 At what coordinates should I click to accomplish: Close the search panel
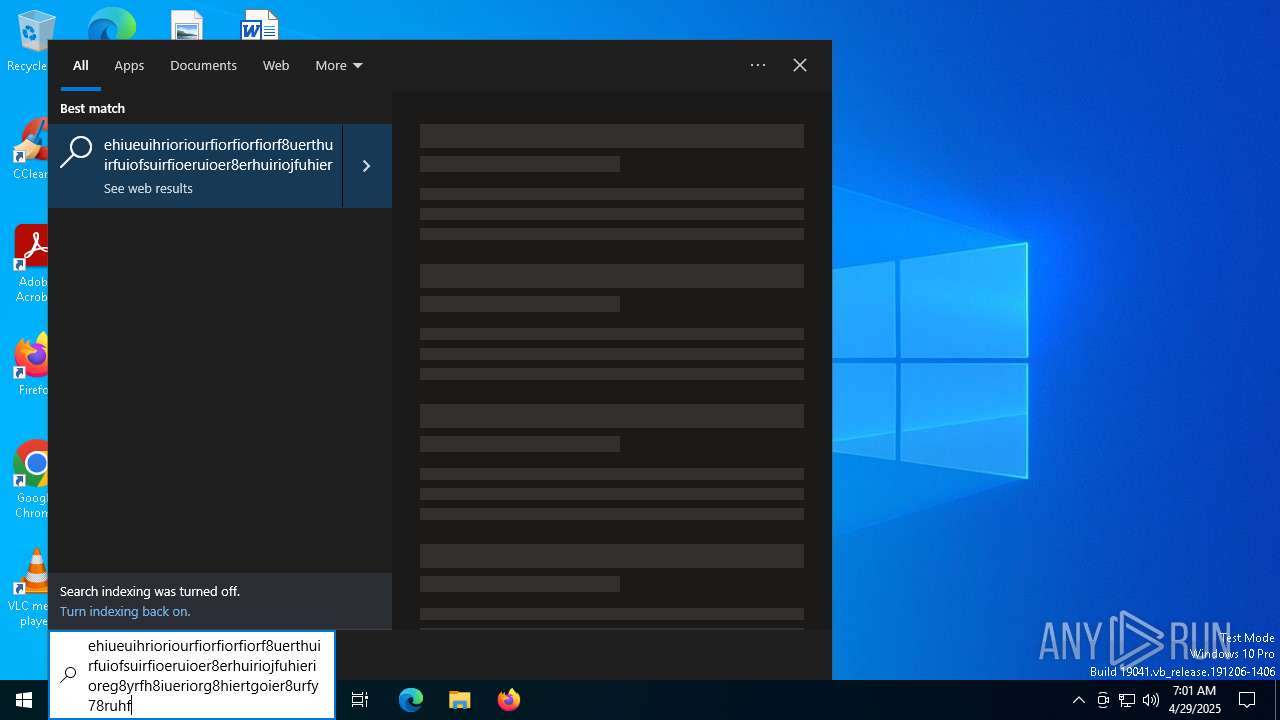(800, 65)
